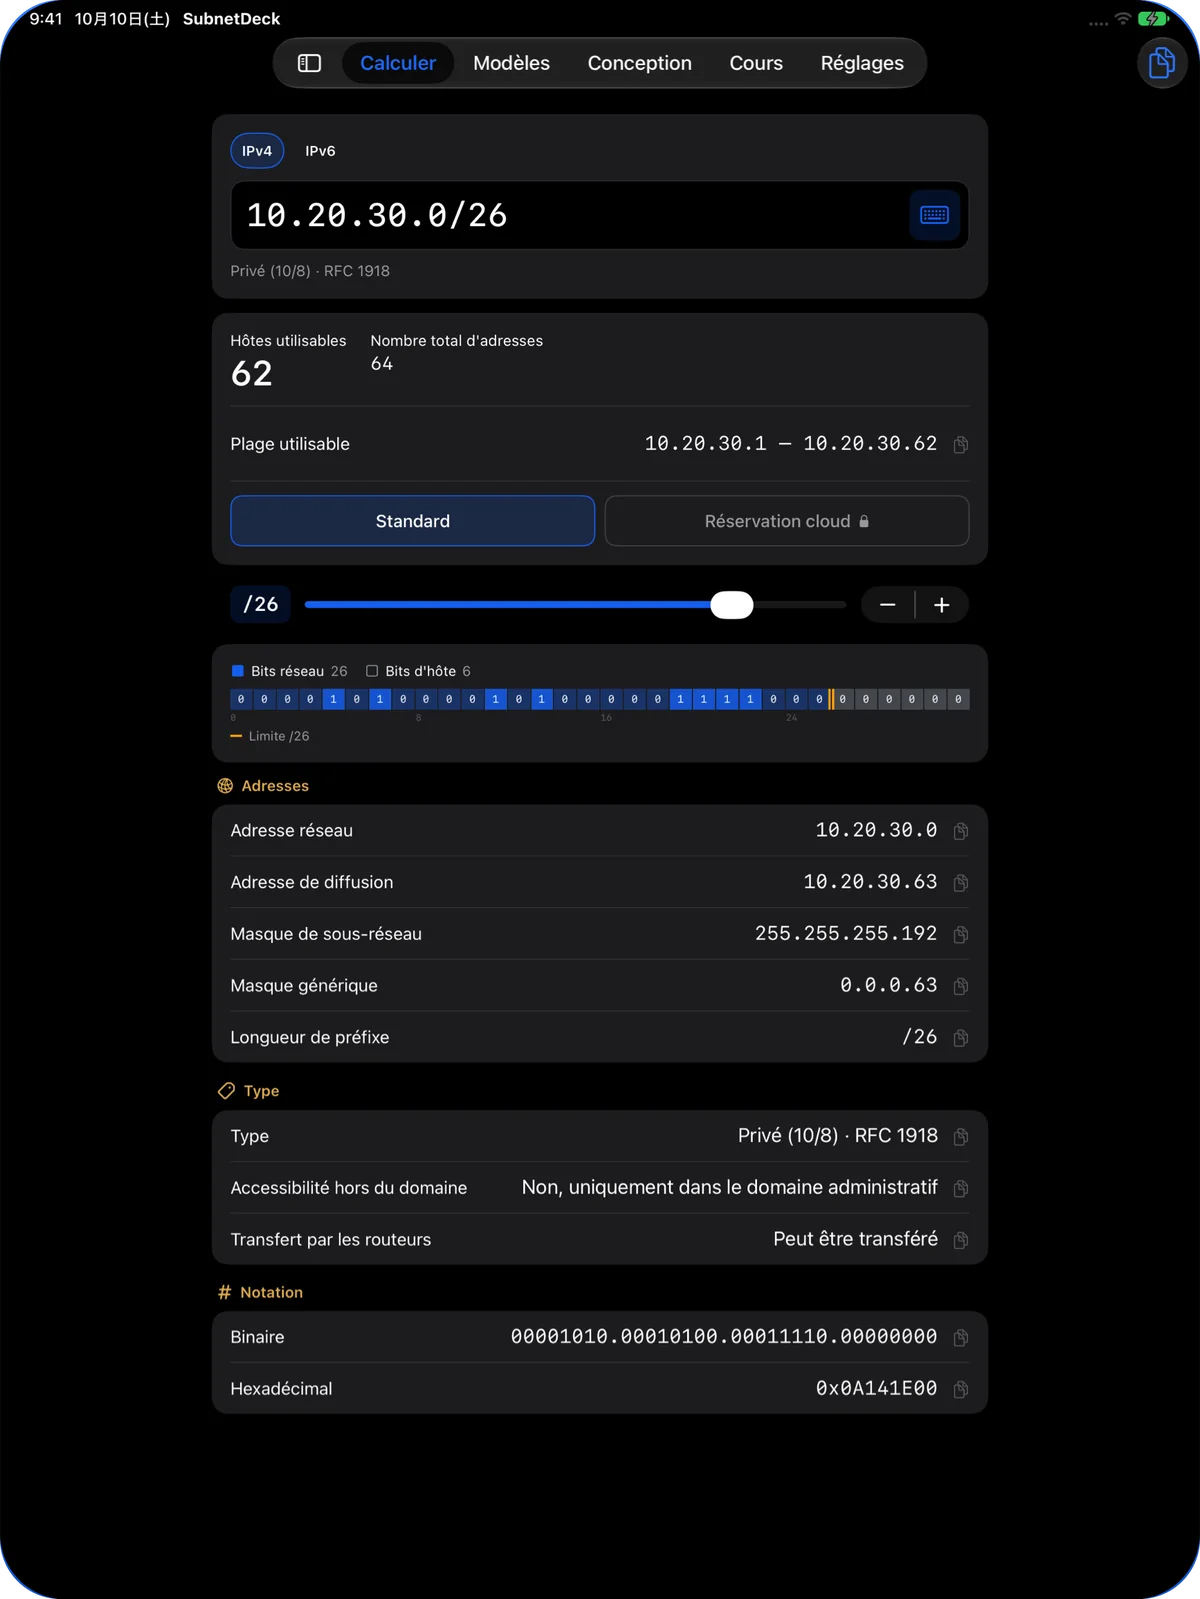The width and height of the screenshot is (1200, 1599).
Task: Copy the usable range 10.20.30.1 – 10.20.30.62
Action: [961, 444]
